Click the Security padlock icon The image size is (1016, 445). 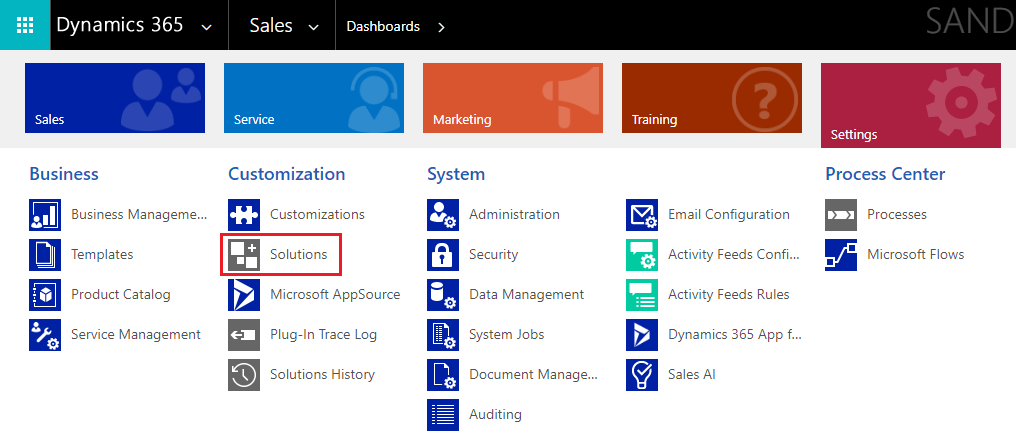pos(443,255)
